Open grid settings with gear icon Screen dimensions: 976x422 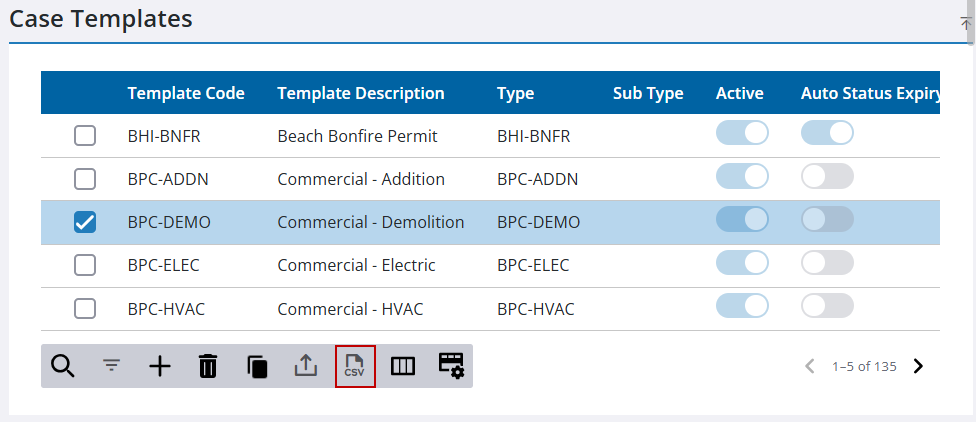click(451, 366)
